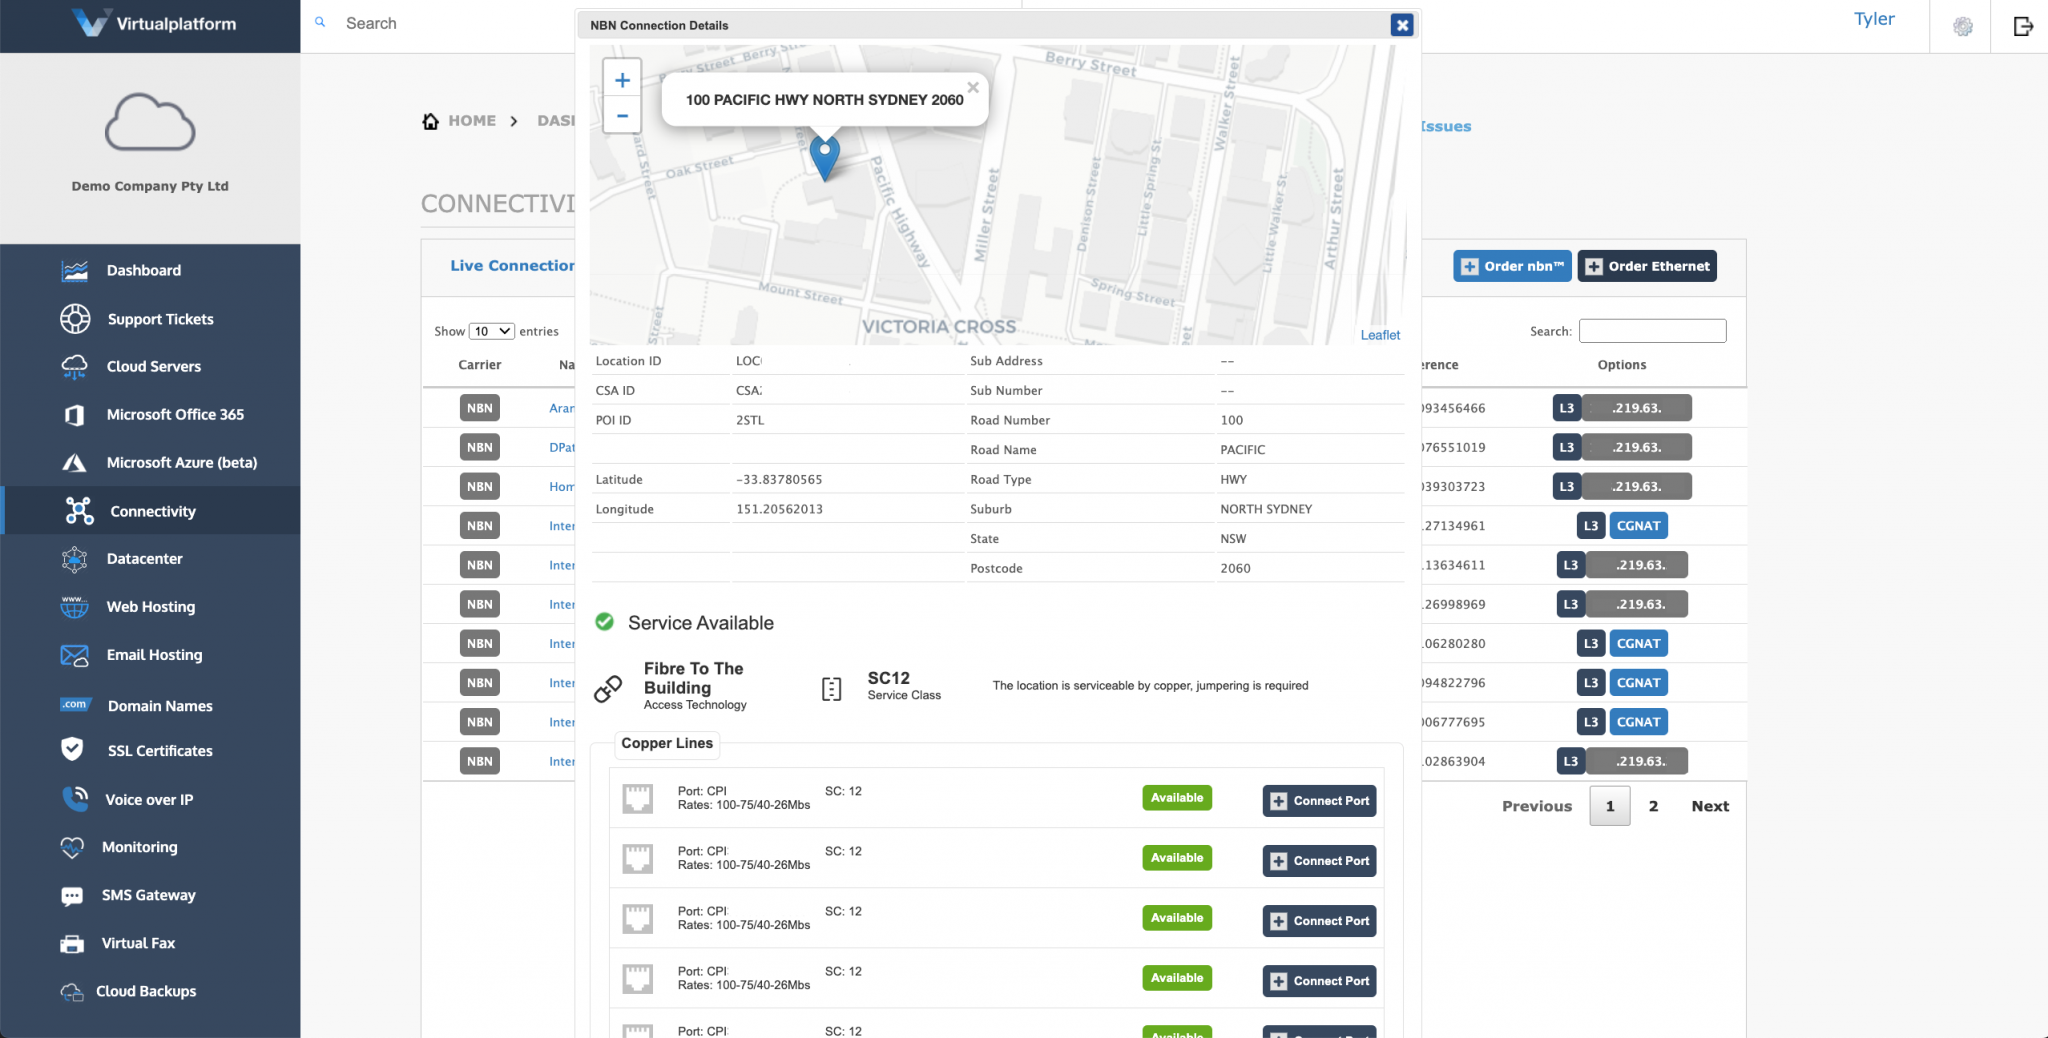Click the Order nbn button
2048x1038 pixels.
pos(1512,266)
